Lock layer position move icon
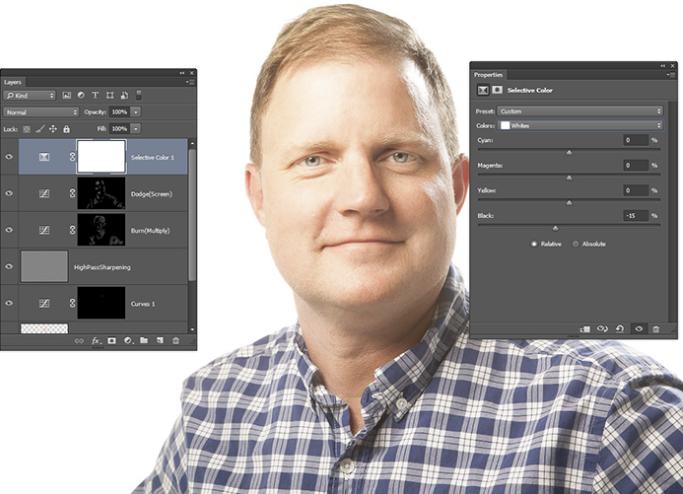Viewport: 683px width, 494px height. [53, 129]
